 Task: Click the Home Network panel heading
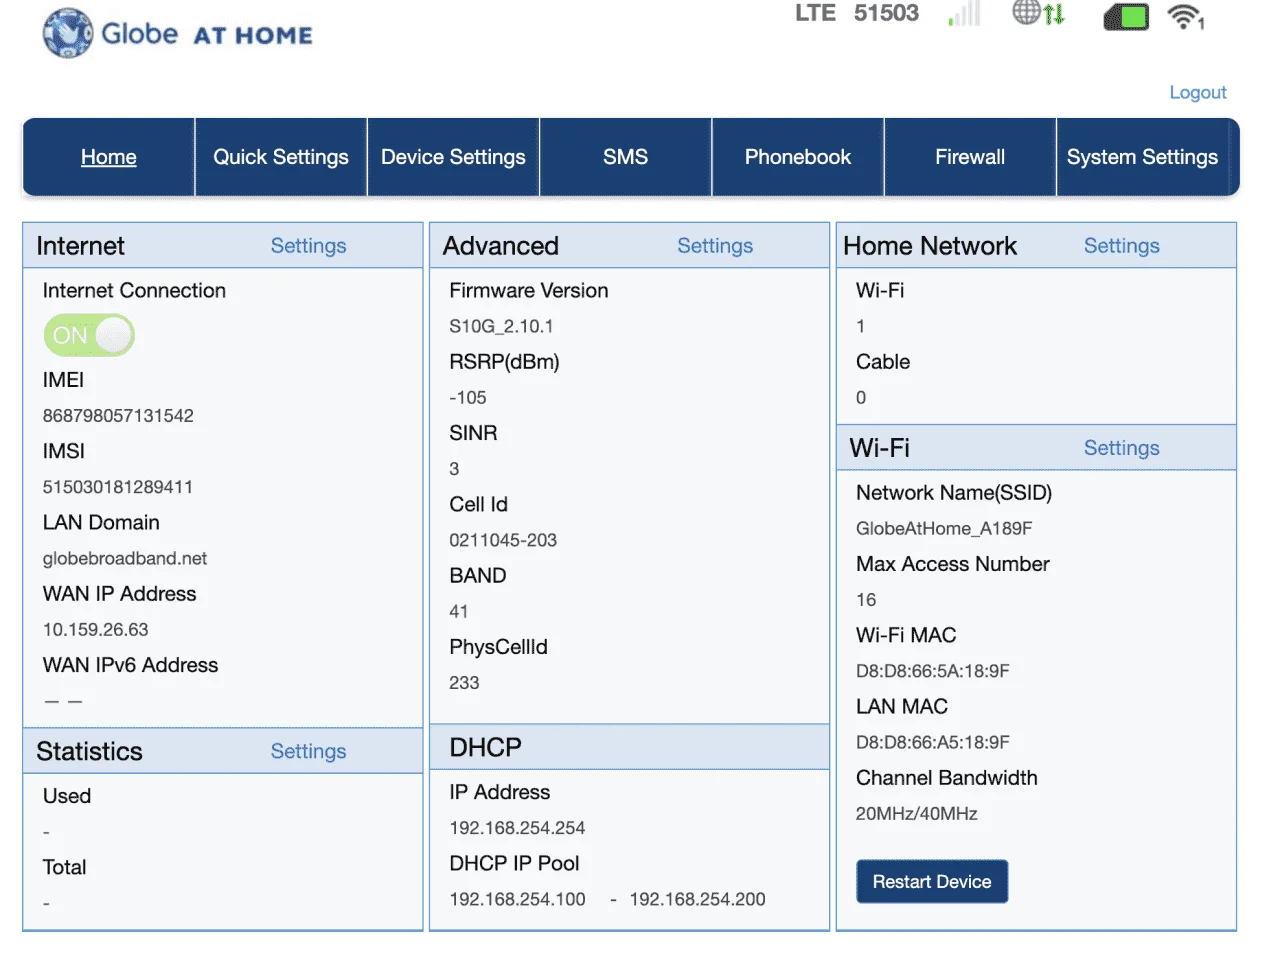point(930,246)
